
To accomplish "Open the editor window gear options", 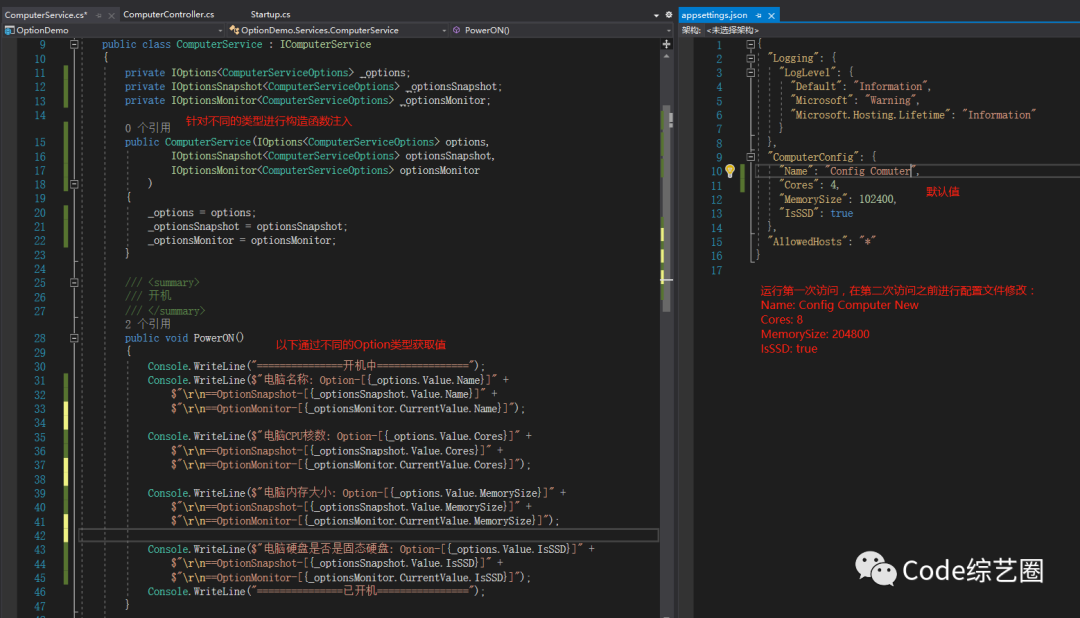I will coord(668,14).
